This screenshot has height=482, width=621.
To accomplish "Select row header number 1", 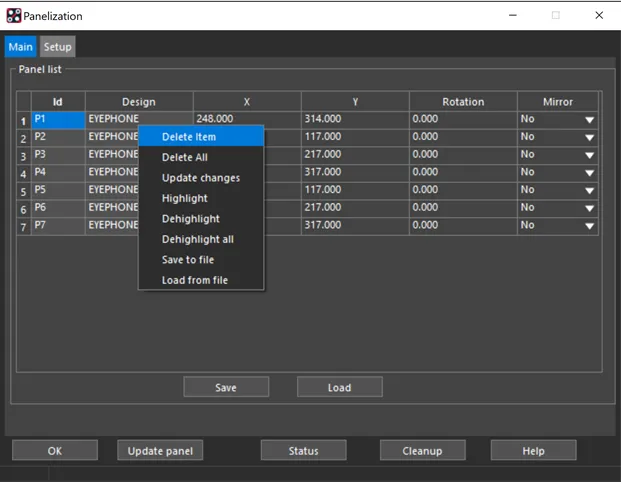I will (x=24, y=120).
